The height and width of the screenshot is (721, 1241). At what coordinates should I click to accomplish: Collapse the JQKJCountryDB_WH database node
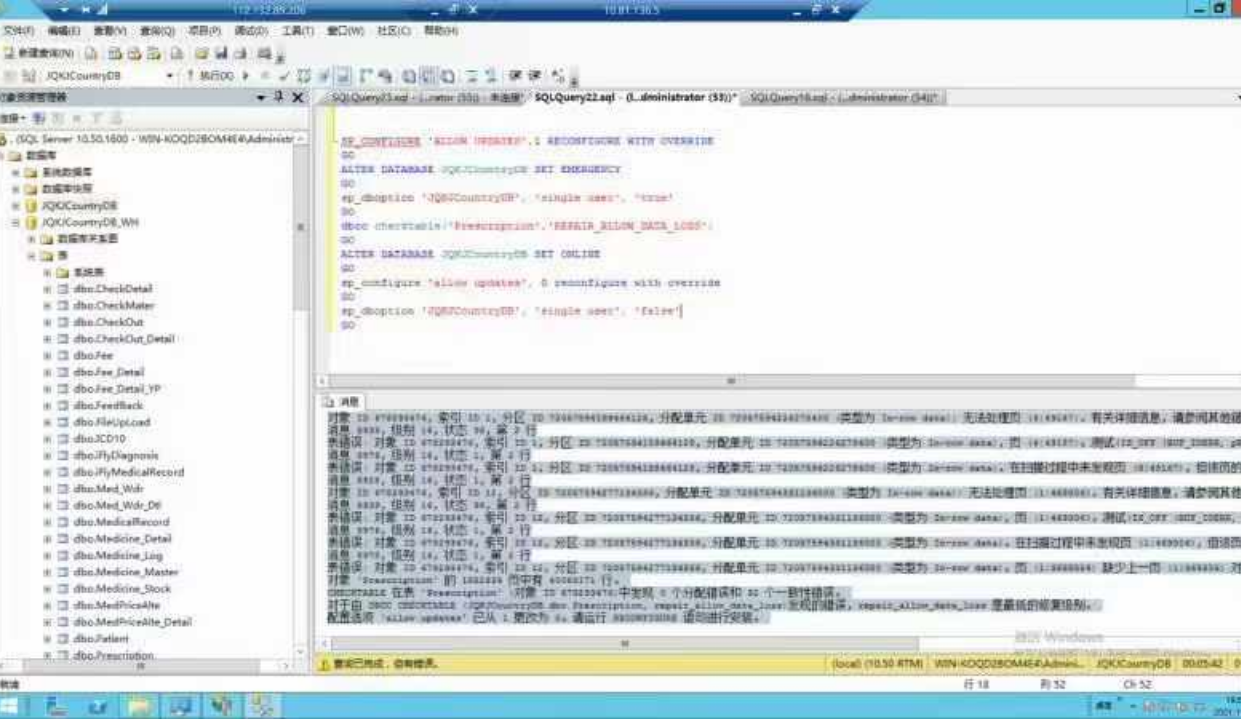coord(17,222)
